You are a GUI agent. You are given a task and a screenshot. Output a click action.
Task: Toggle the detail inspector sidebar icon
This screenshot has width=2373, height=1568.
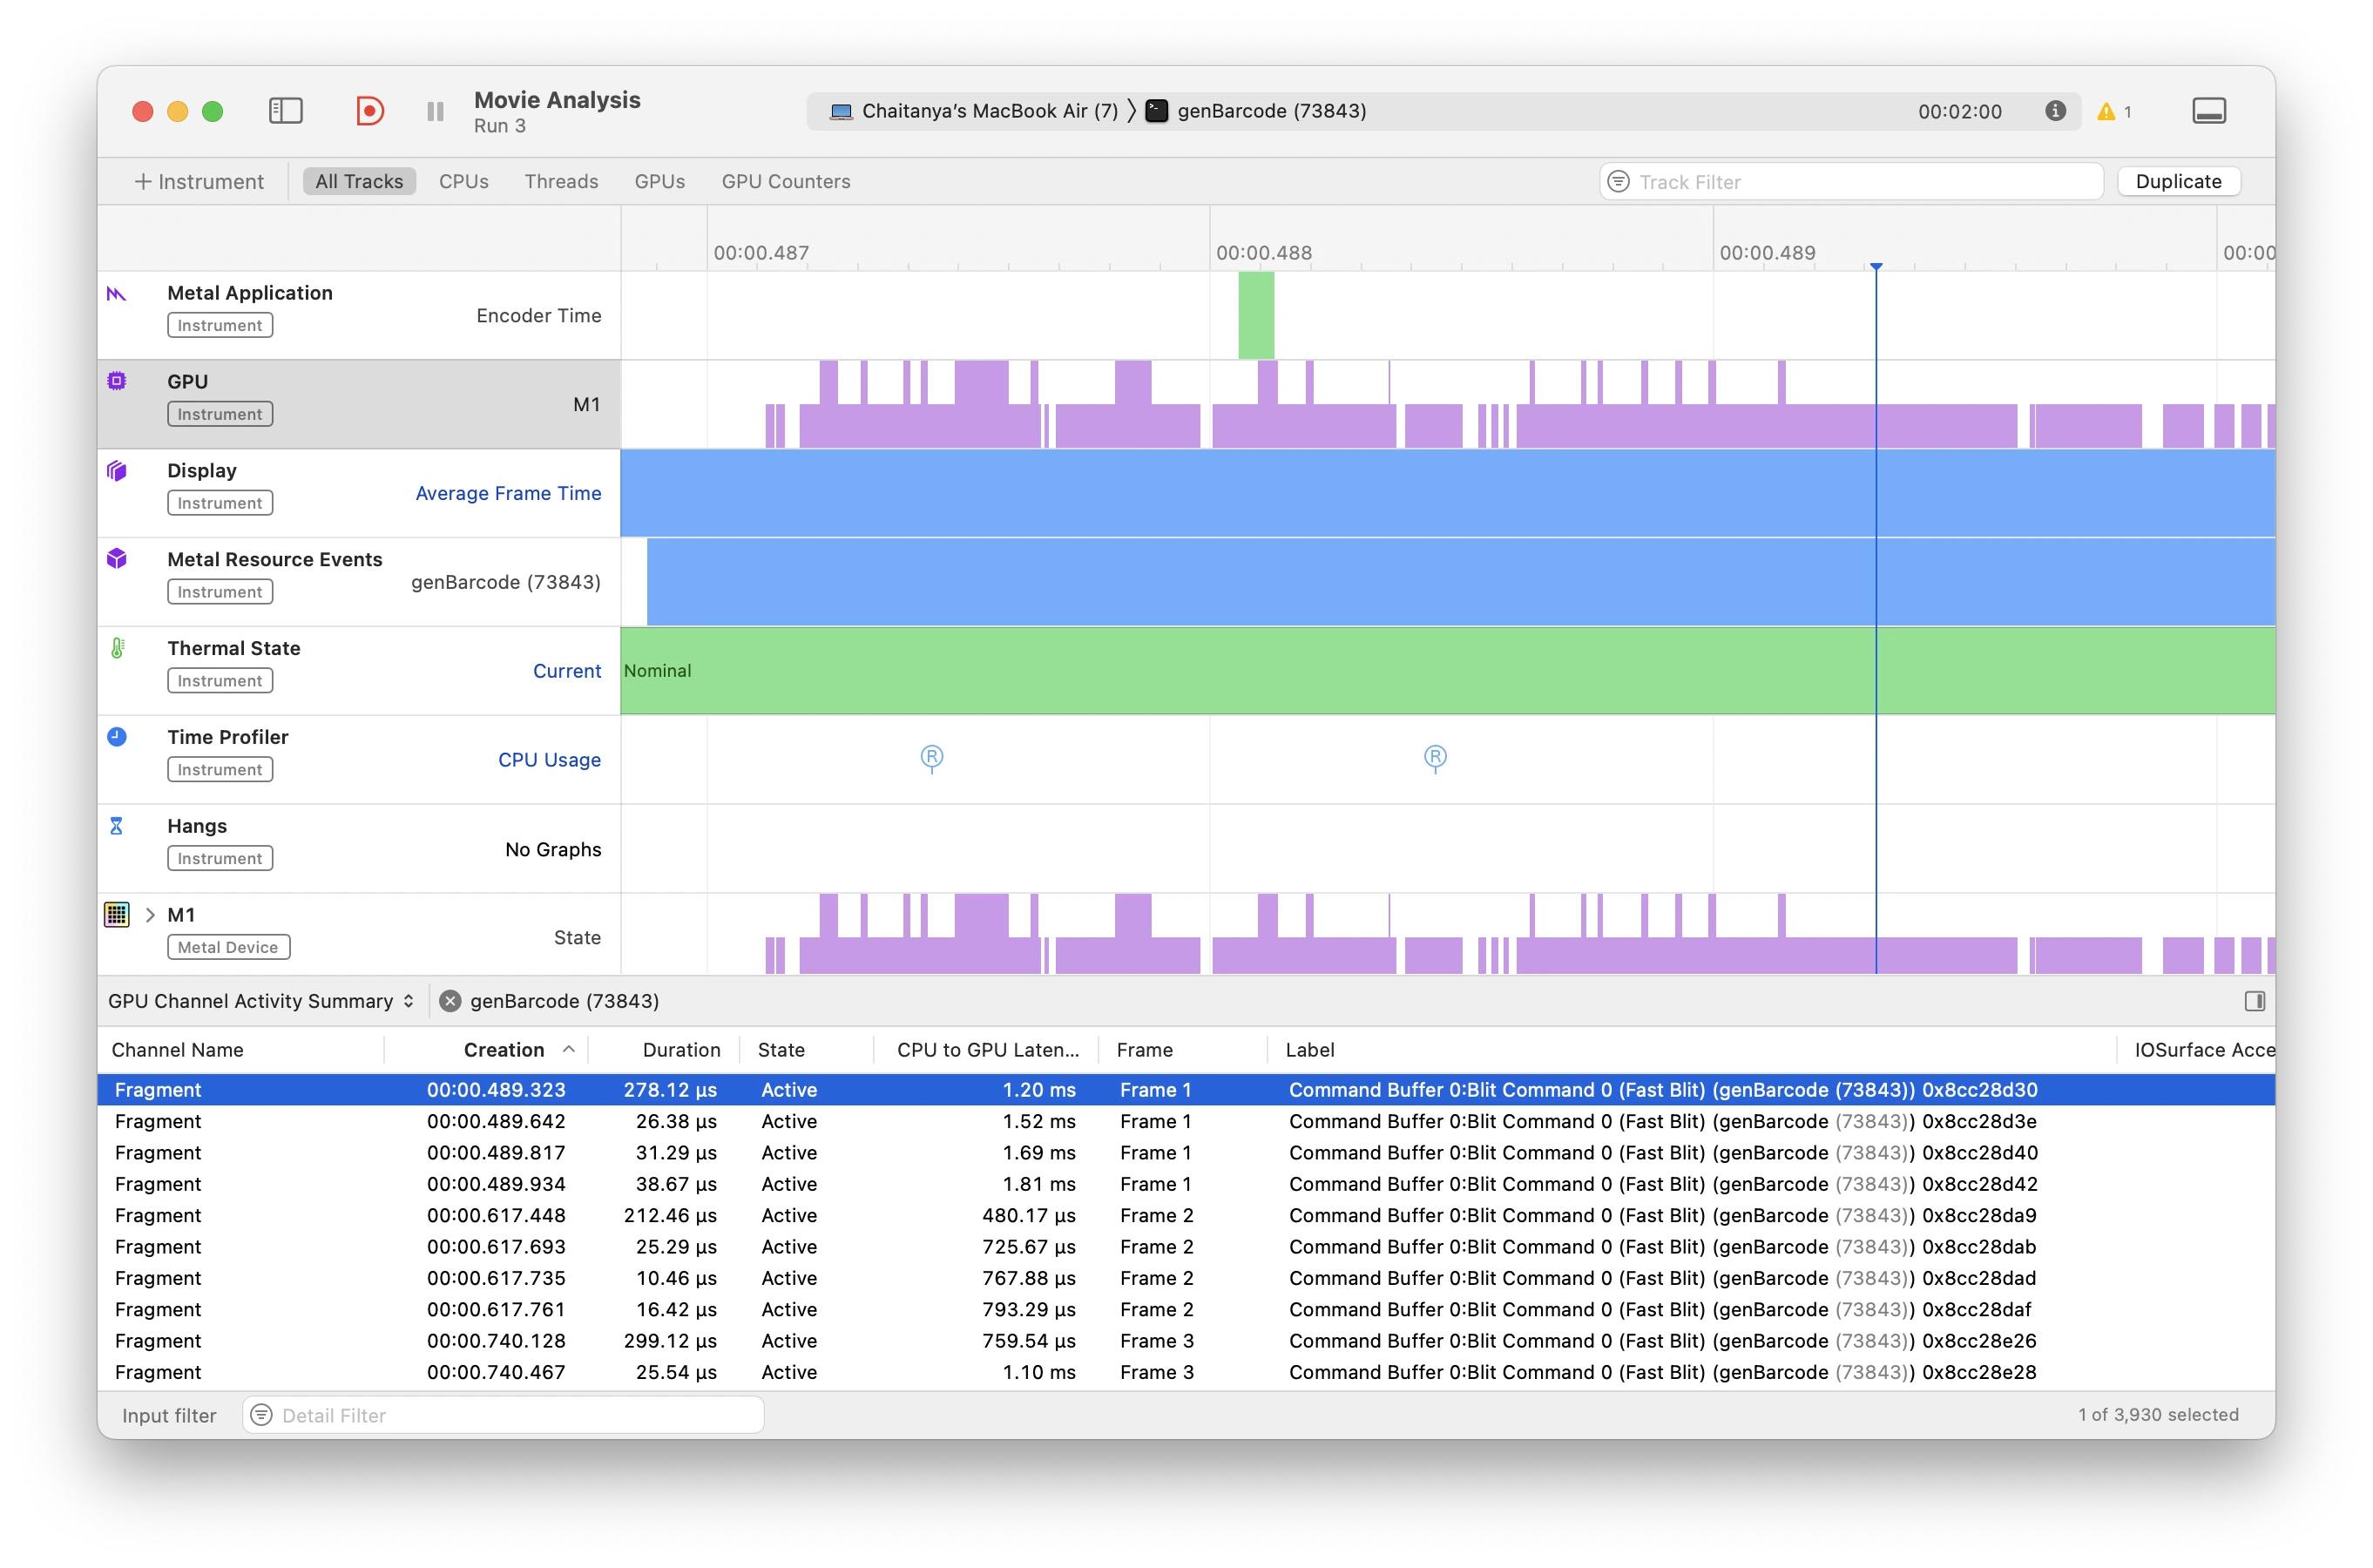pyautogui.click(x=2254, y=1001)
